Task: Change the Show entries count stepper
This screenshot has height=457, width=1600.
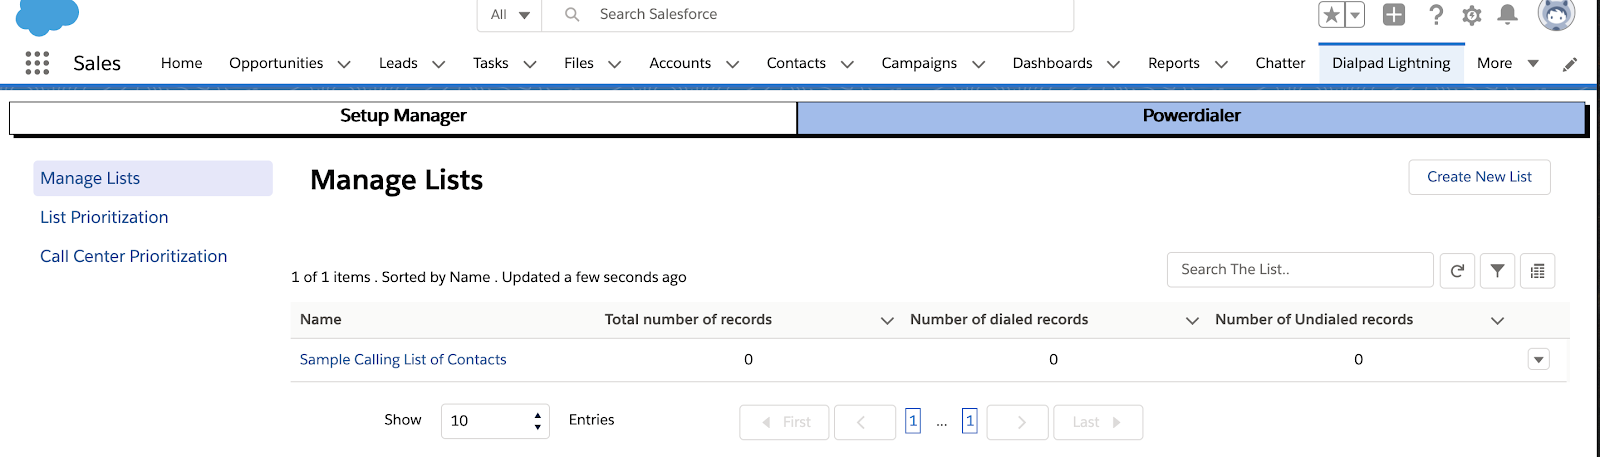Action: coord(538,421)
